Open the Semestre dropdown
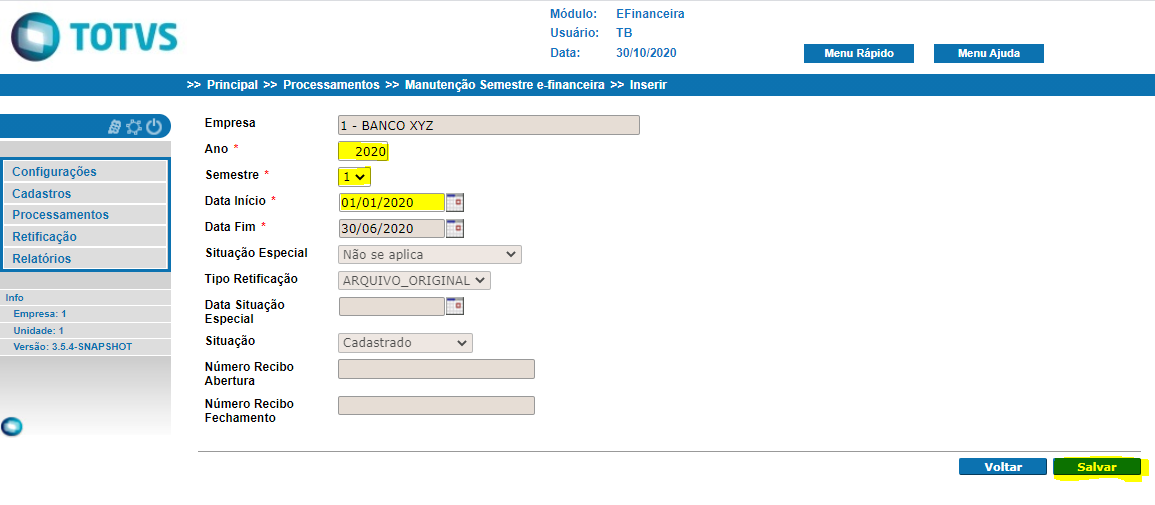 tap(354, 177)
